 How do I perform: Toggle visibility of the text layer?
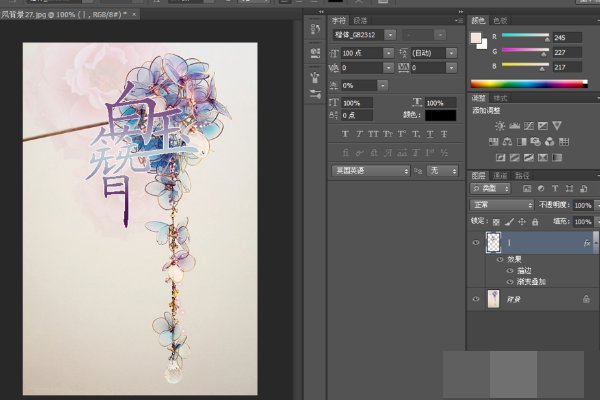point(475,241)
